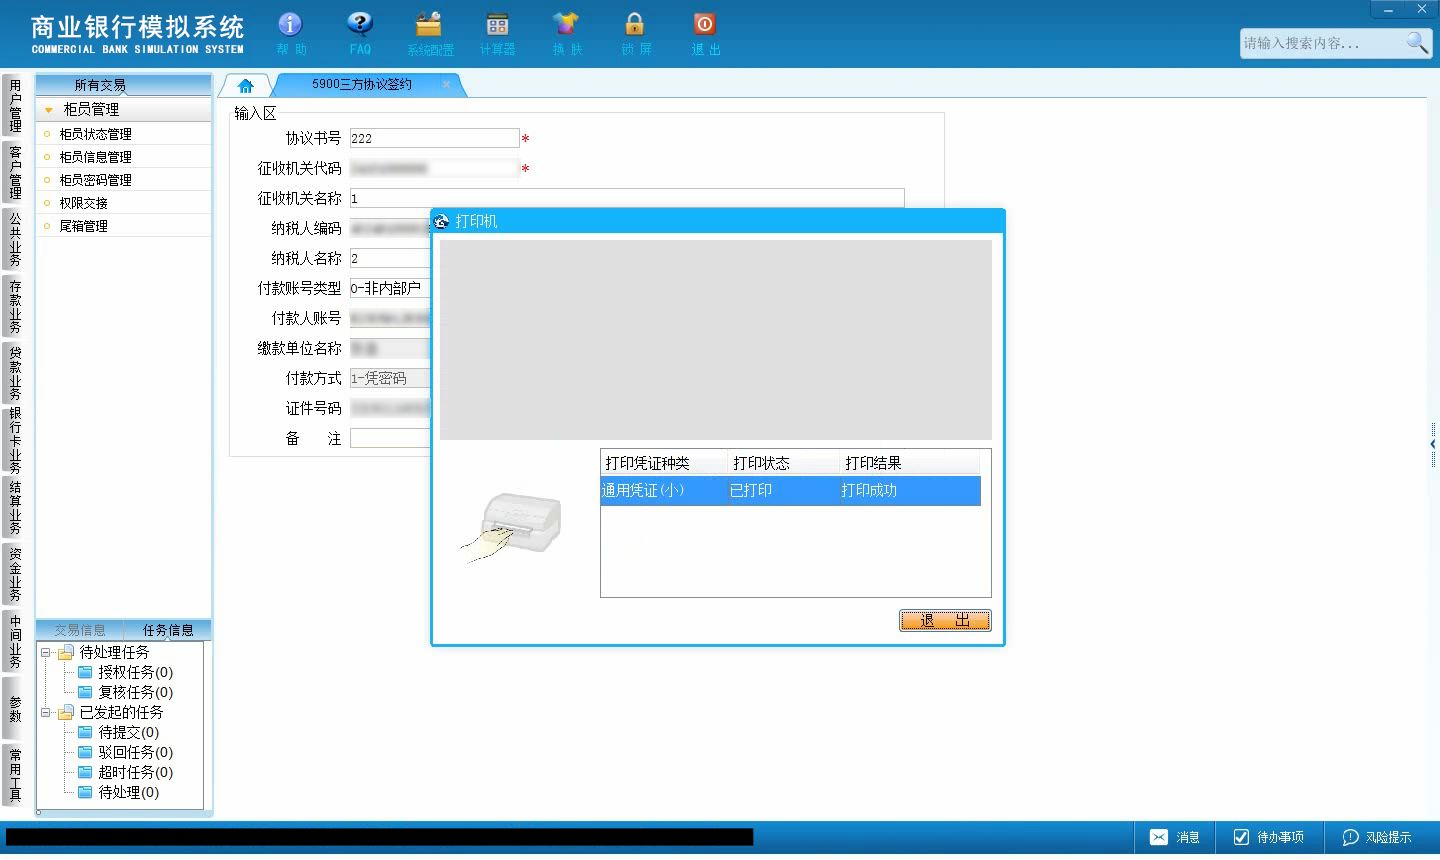
Task: Open the 付款方式 dropdown
Action: [x=390, y=378]
